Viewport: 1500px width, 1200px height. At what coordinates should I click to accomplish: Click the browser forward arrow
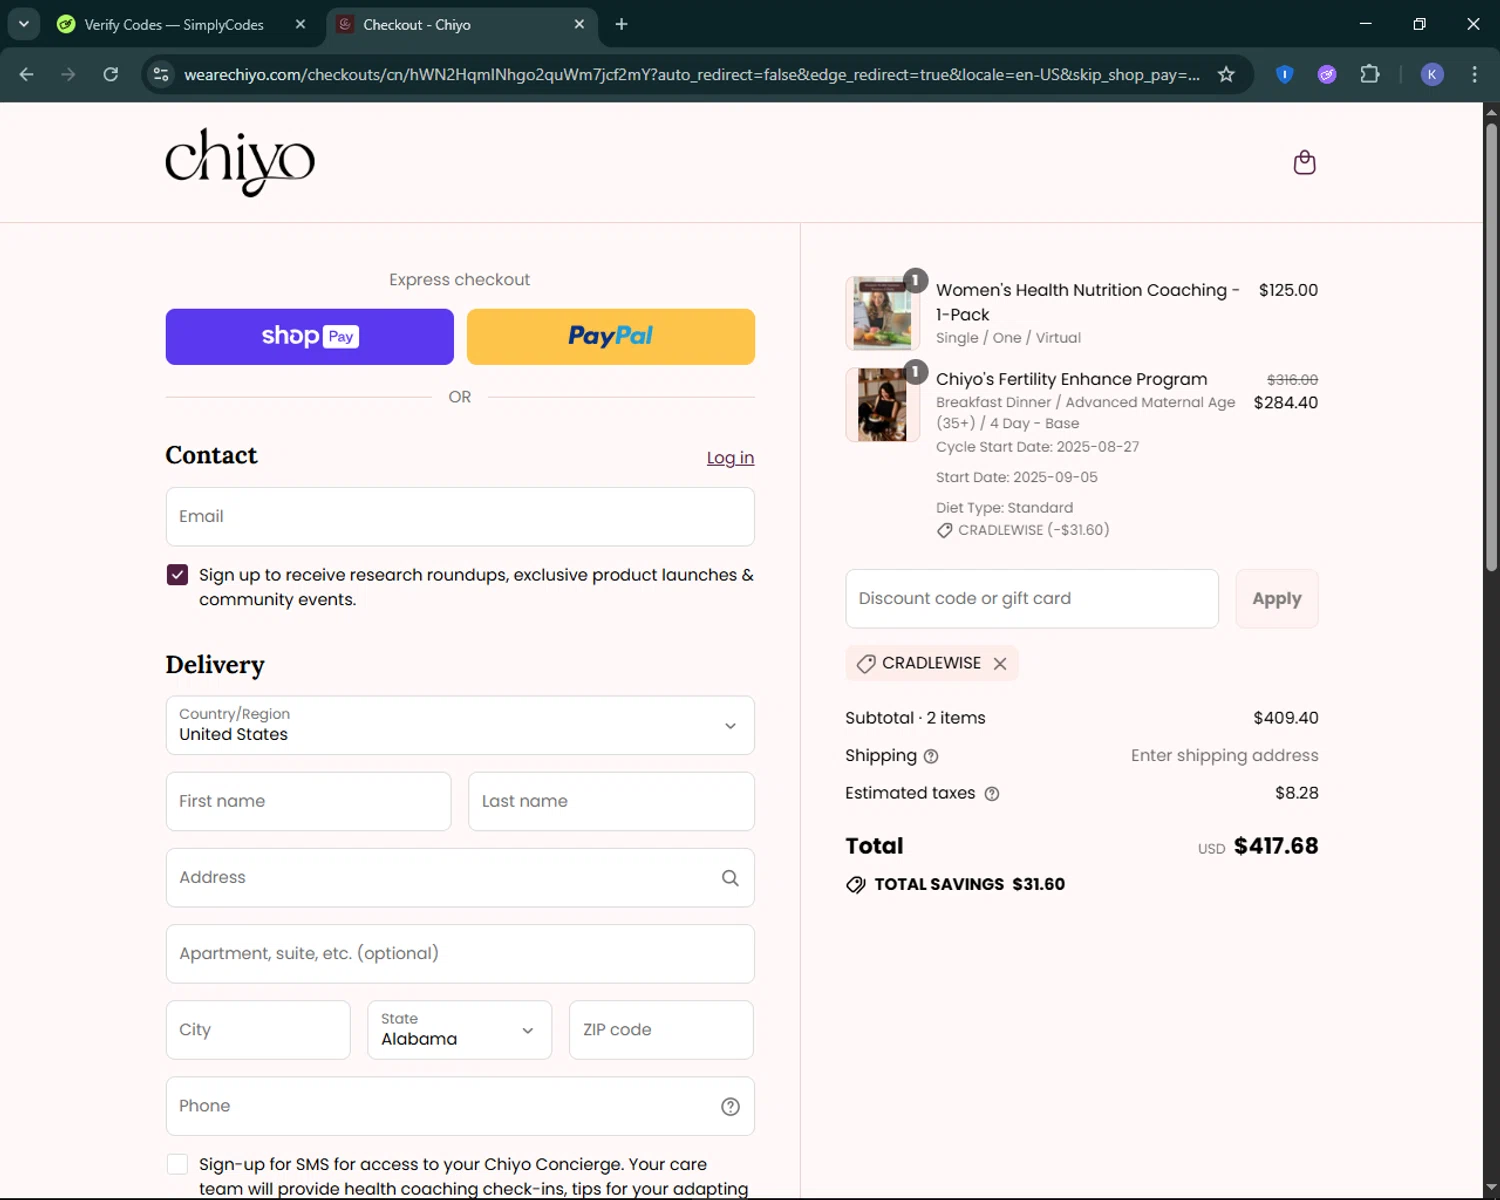[68, 74]
